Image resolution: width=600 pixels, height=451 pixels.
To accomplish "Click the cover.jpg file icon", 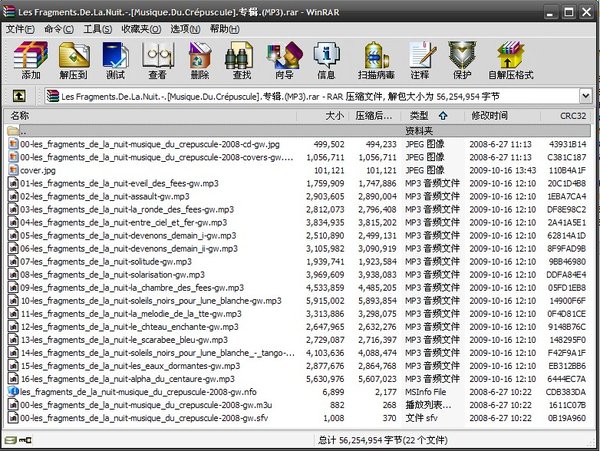I will pos(13,170).
